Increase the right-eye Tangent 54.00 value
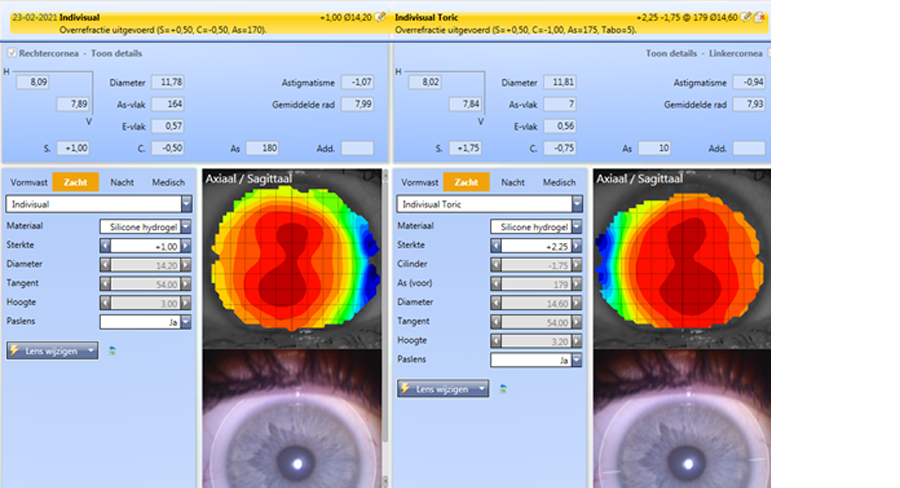Viewport: 900px width, 488px height. [186, 284]
